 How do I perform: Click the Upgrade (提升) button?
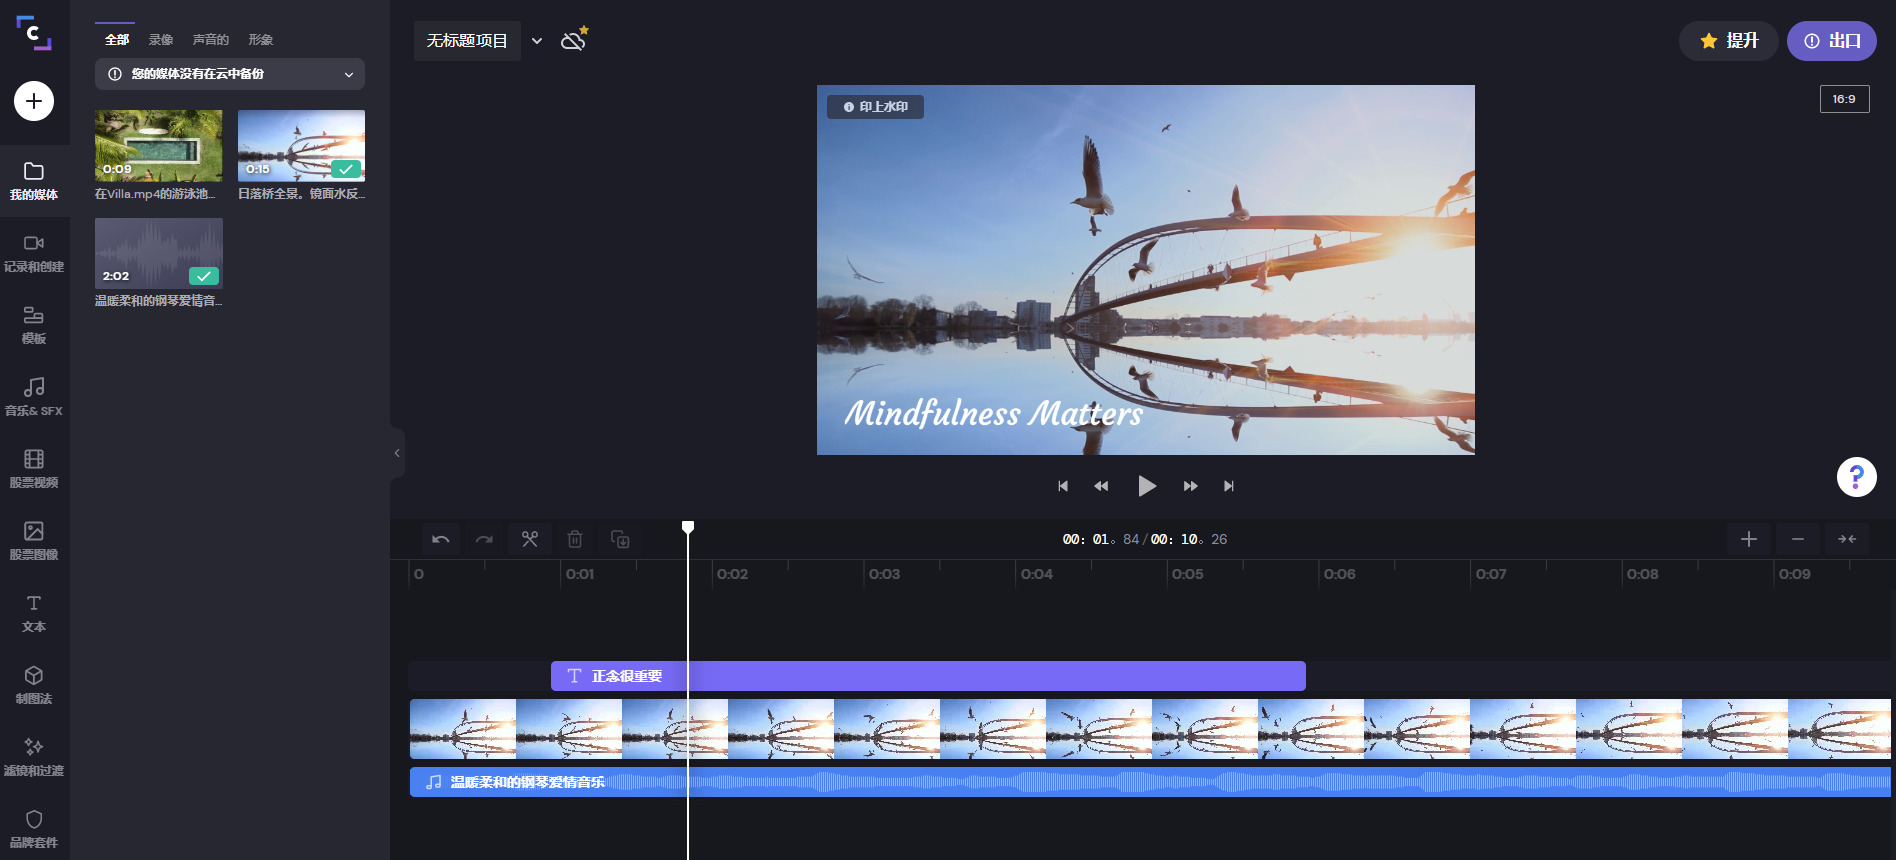[x=1728, y=41]
